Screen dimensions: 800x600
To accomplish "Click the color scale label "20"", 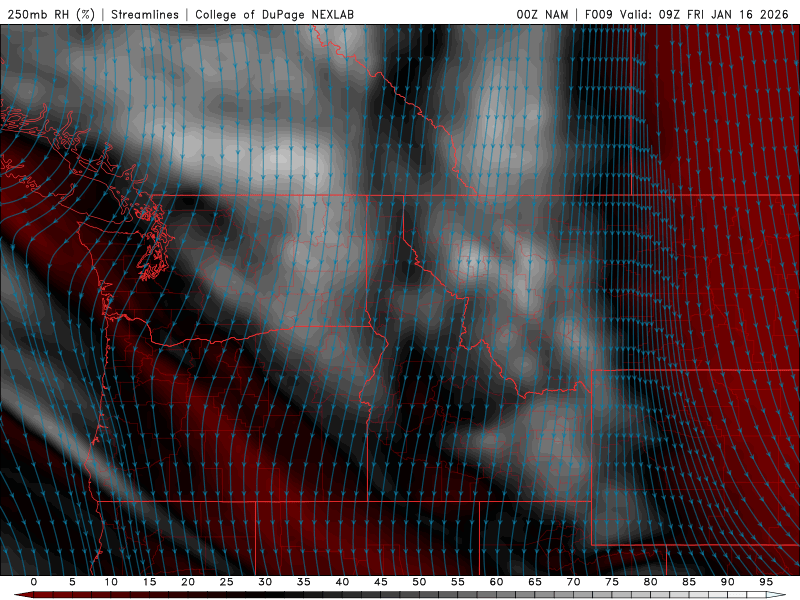I will click(188, 582).
